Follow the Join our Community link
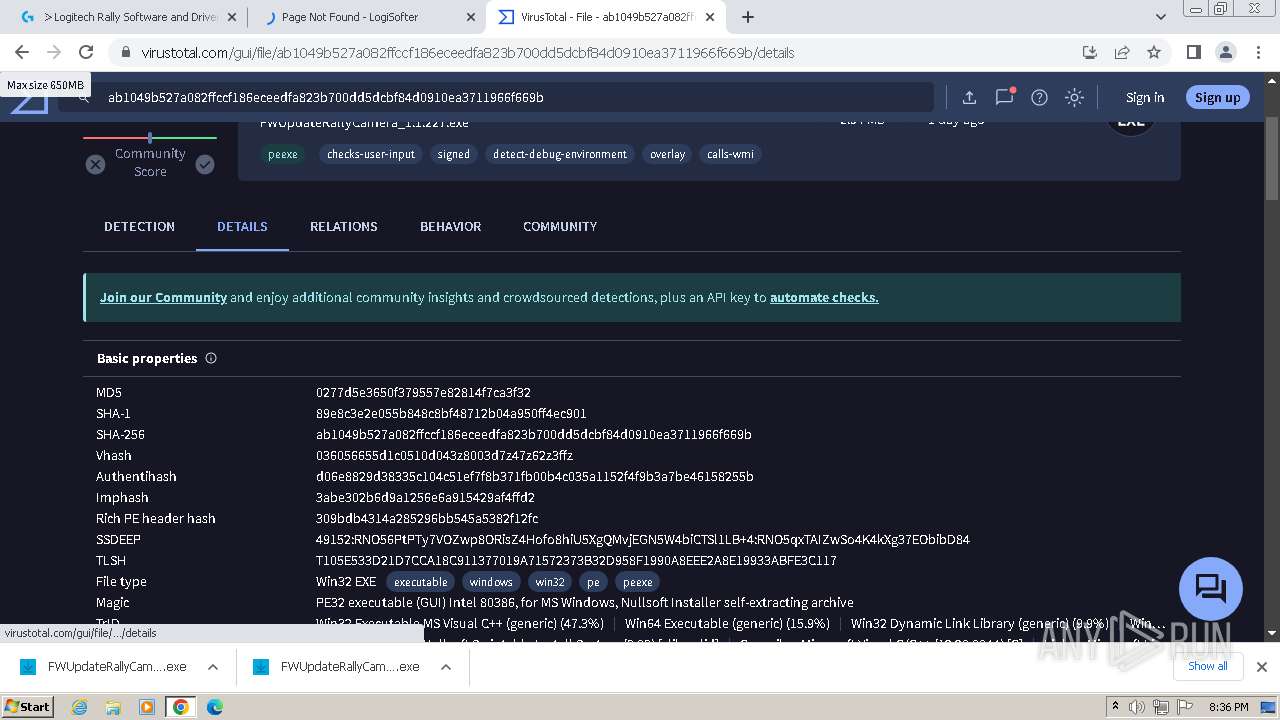 pos(163,297)
